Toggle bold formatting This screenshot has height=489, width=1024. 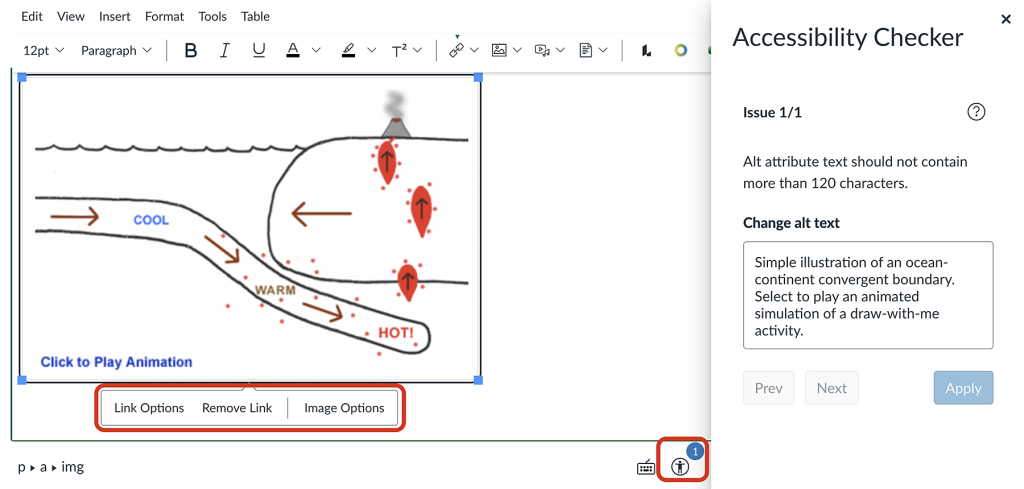coord(191,50)
